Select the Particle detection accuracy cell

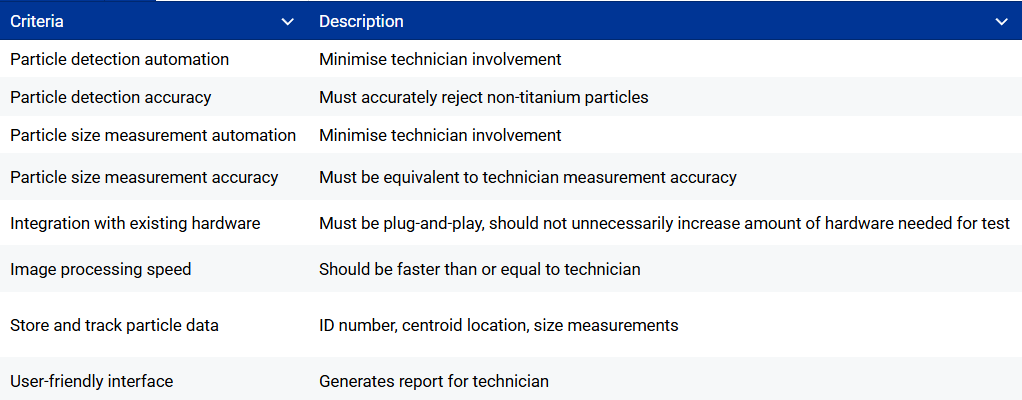111,97
